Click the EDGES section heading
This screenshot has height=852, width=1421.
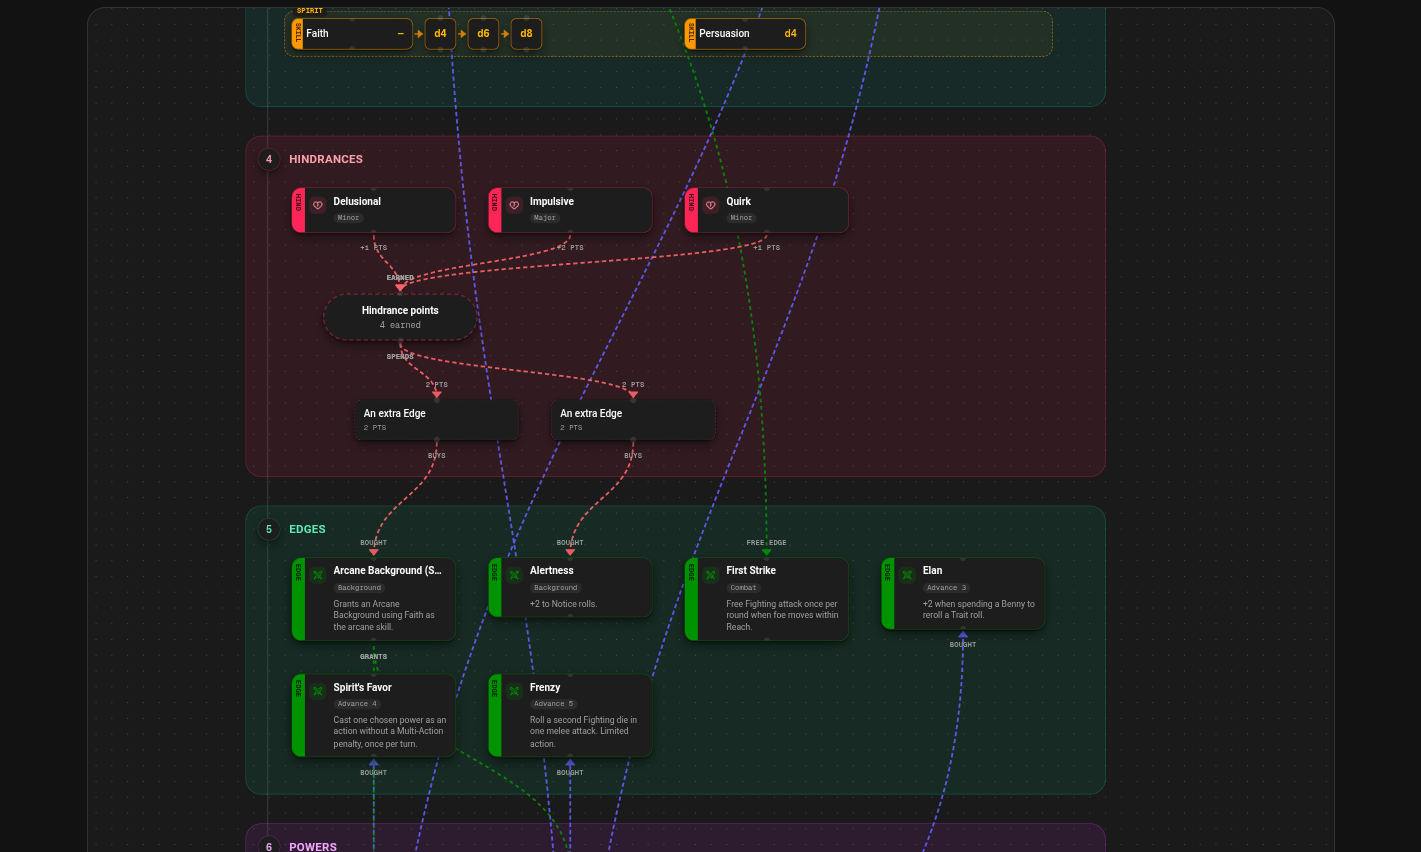point(307,529)
